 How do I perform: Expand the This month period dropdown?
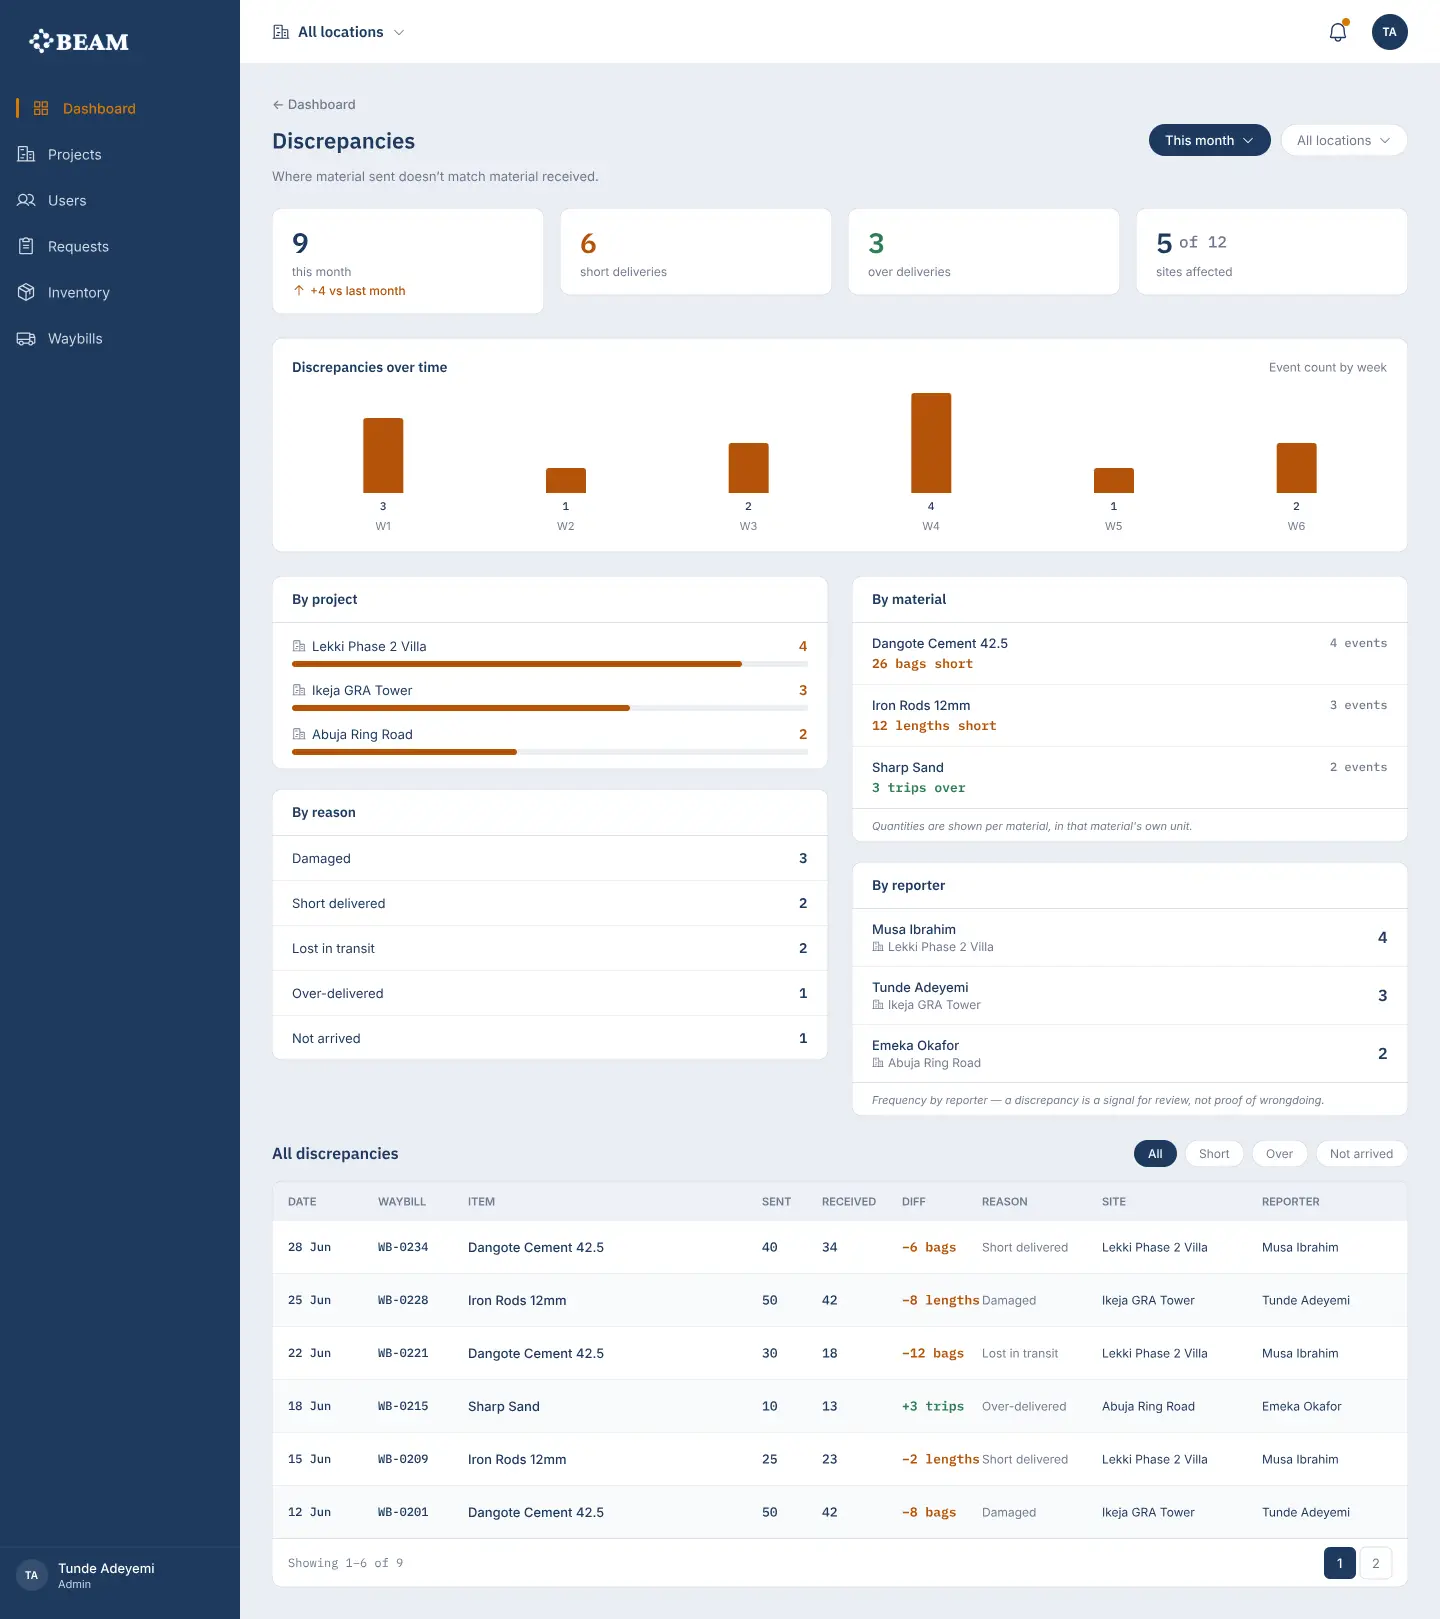point(1209,140)
